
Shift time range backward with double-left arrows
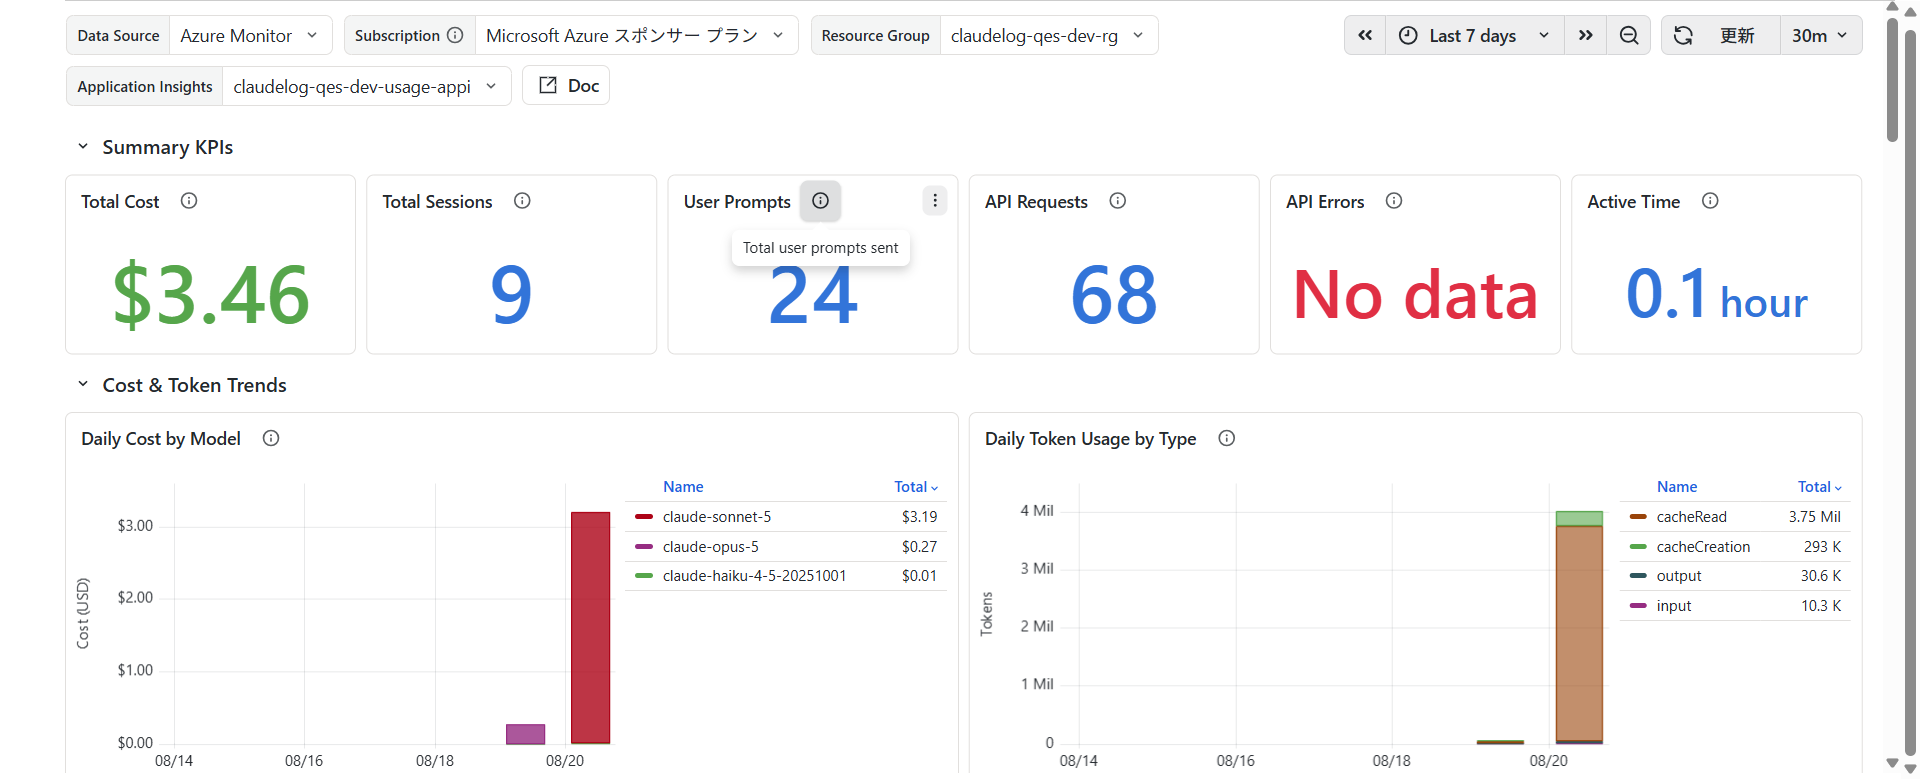pyautogui.click(x=1365, y=35)
